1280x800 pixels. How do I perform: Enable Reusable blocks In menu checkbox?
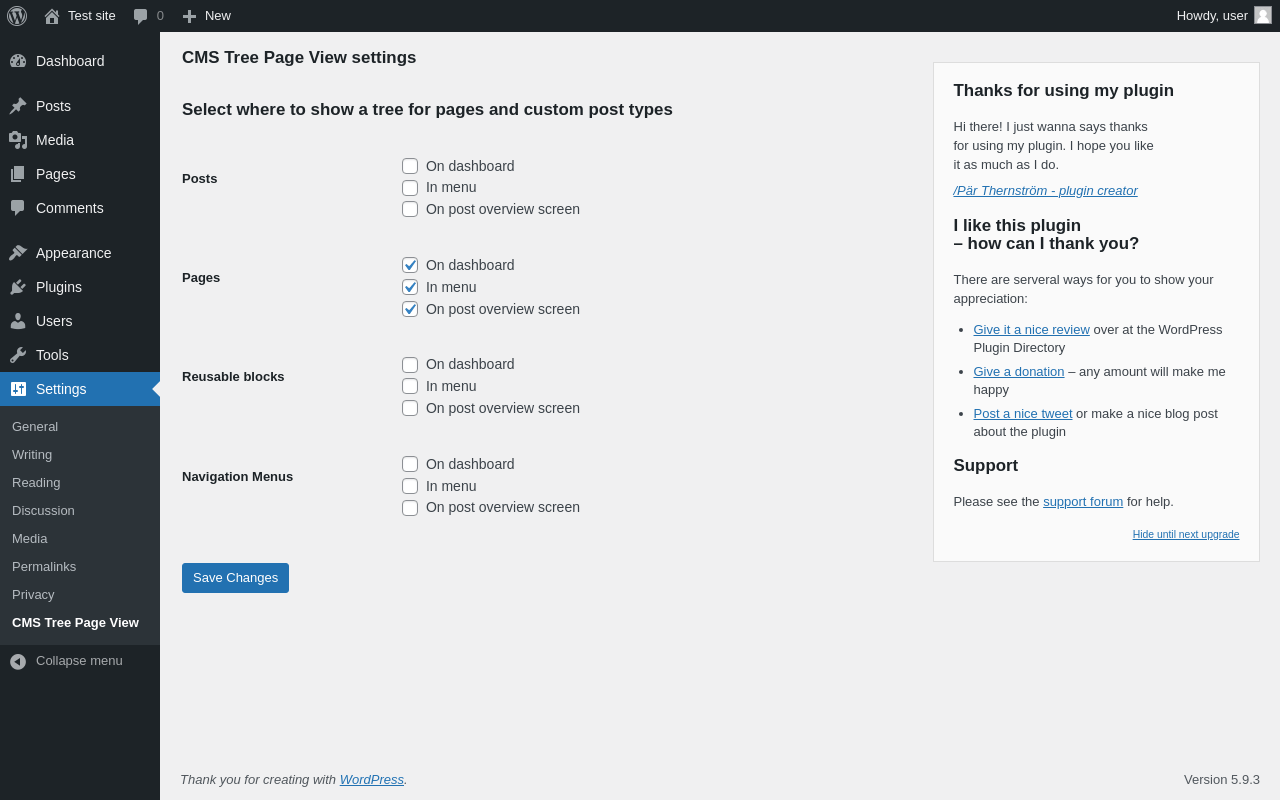(x=410, y=386)
